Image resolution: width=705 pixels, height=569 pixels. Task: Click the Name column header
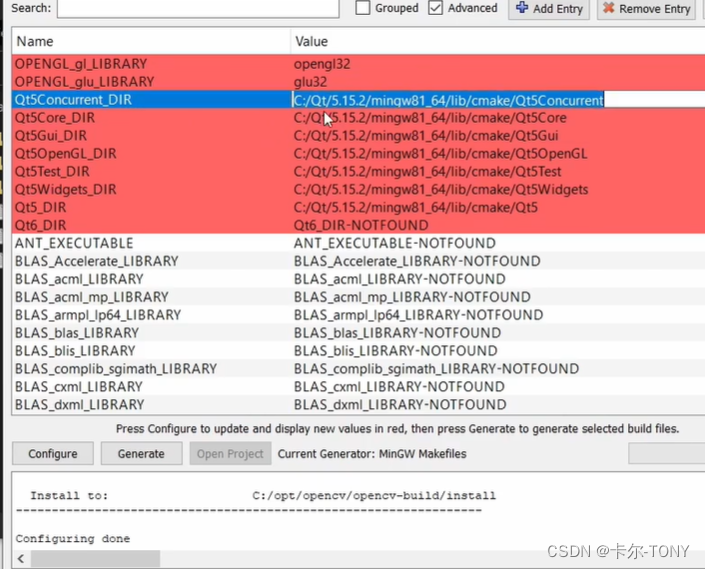(x=151, y=41)
